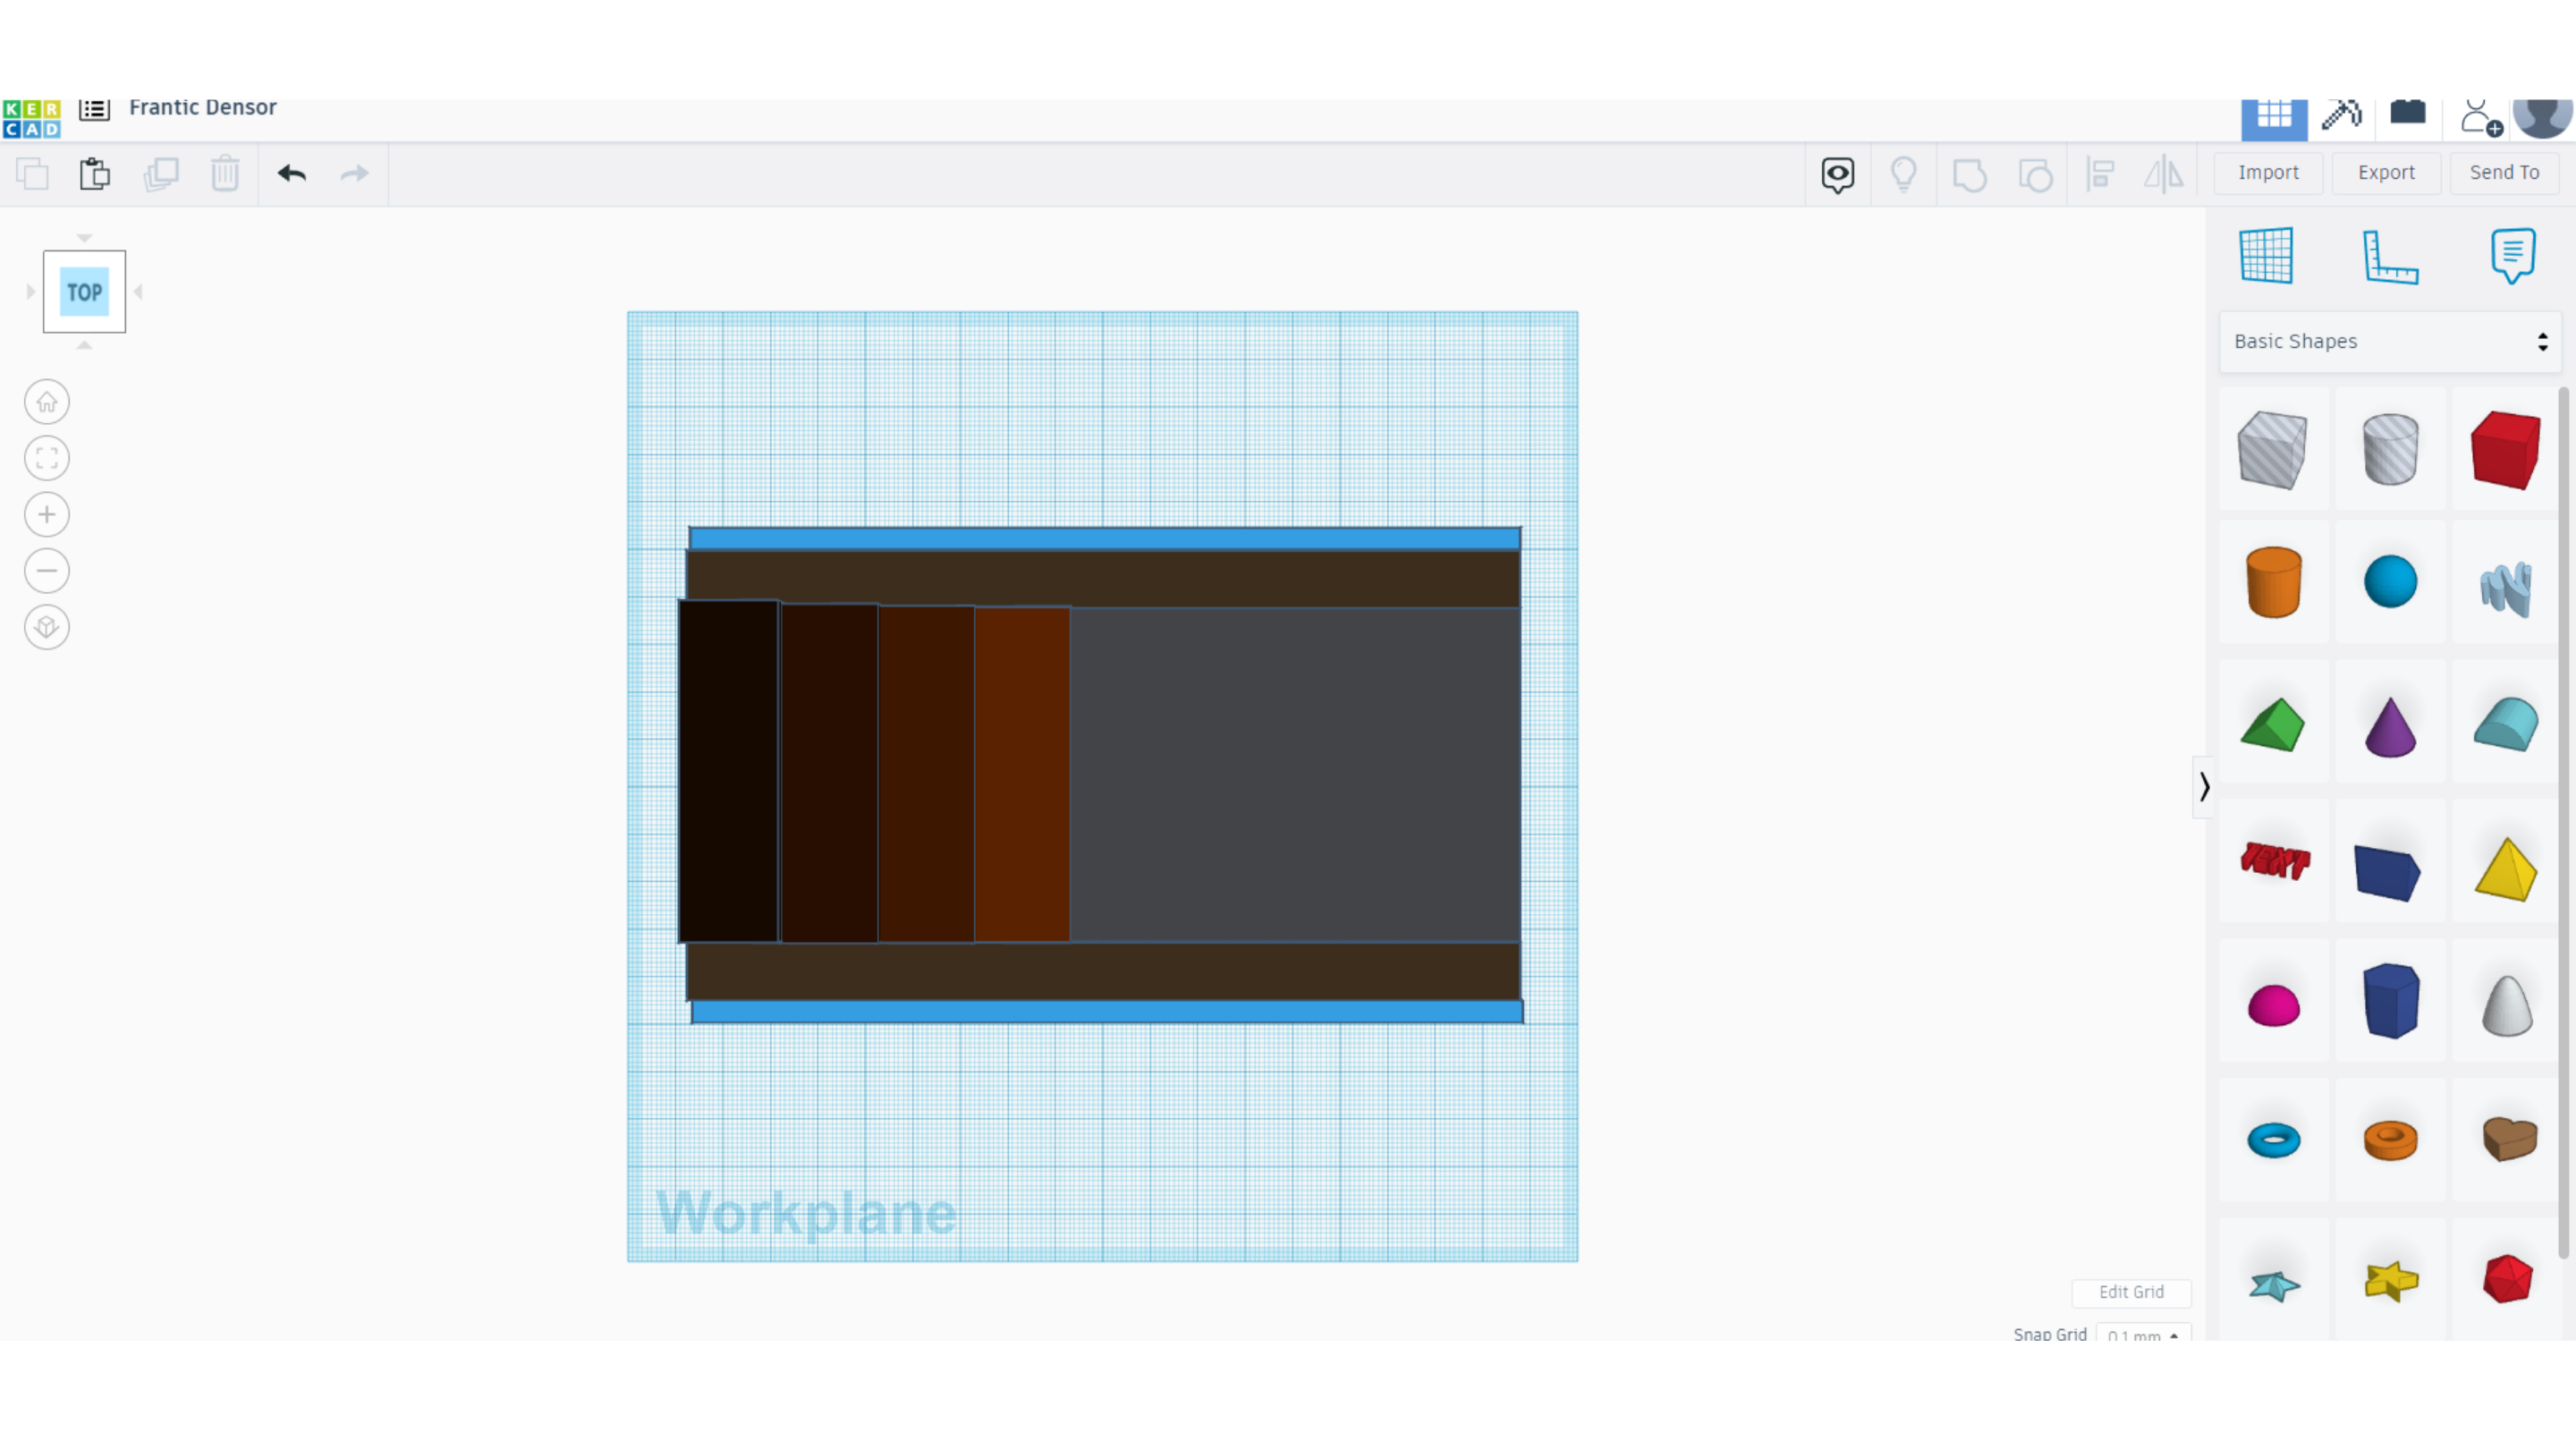Click the Home view icon
The height and width of the screenshot is (1449, 2576).
47,402
